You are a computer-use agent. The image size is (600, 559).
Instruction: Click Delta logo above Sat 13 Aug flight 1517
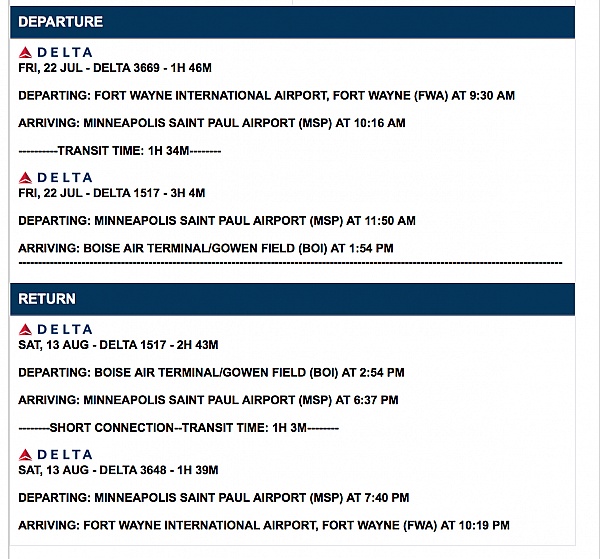click(x=56, y=329)
